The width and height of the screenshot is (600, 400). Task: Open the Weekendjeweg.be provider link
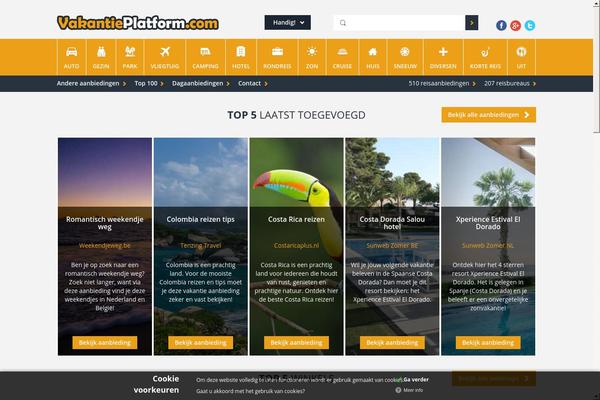click(x=104, y=246)
